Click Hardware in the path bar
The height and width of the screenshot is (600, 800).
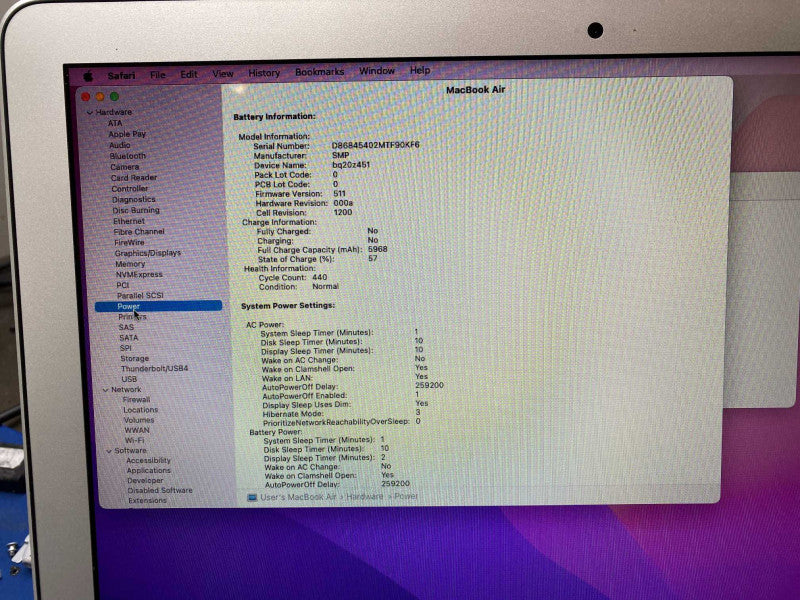point(364,496)
